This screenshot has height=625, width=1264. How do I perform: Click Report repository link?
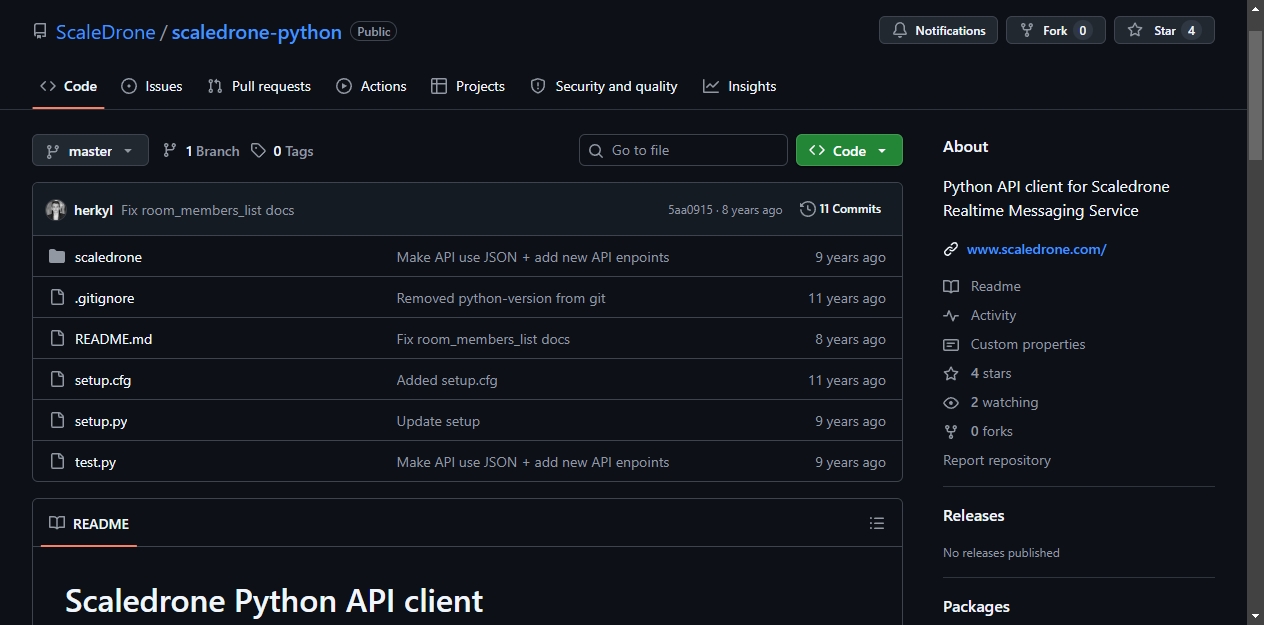(997, 460)
